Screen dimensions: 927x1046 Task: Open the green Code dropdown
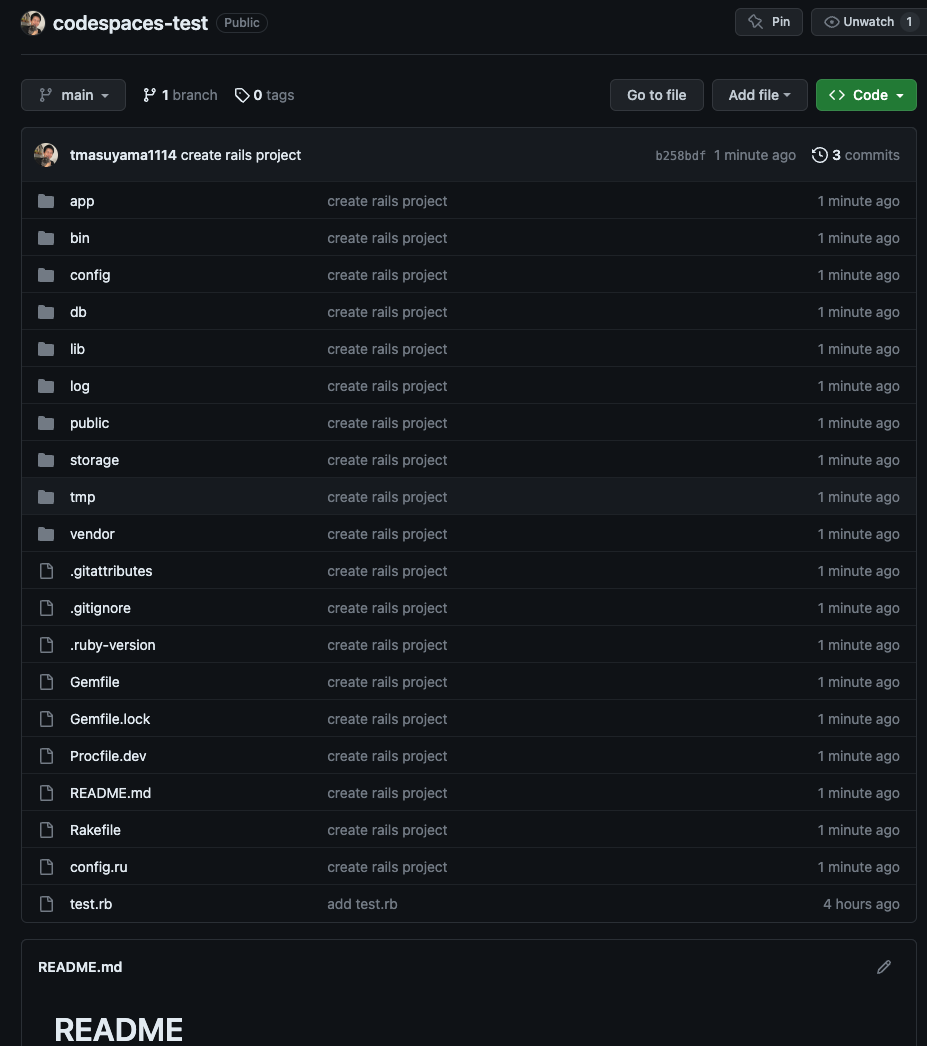tap(866, 95)
